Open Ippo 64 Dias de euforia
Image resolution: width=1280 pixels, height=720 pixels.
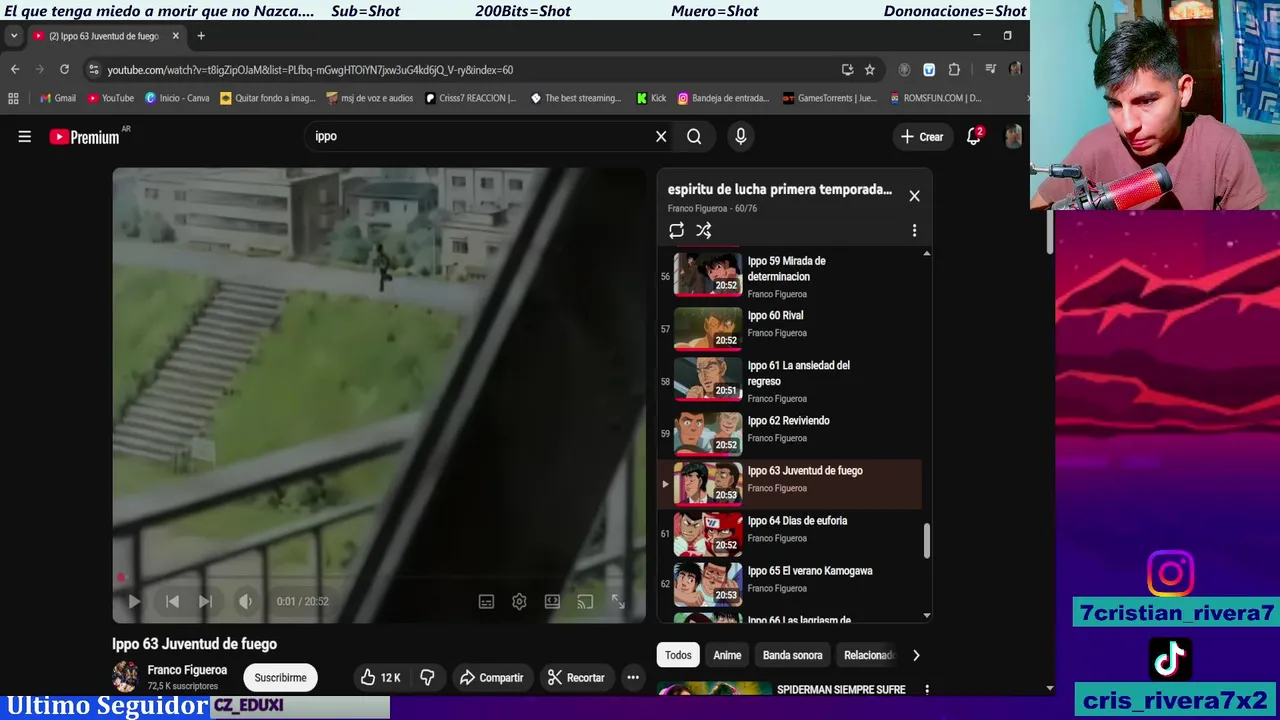click(790, 534)
